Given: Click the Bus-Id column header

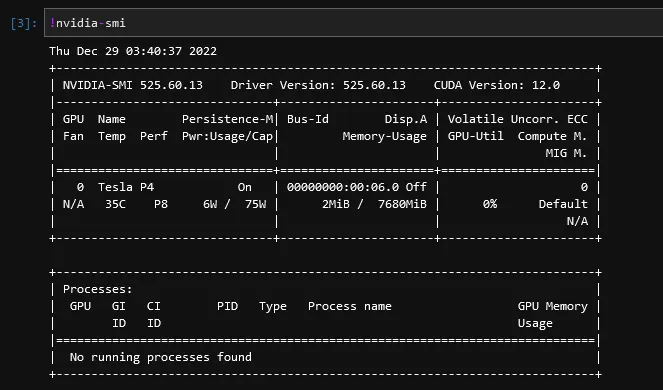Looking at the screenshot, I should tap(308, 119).
